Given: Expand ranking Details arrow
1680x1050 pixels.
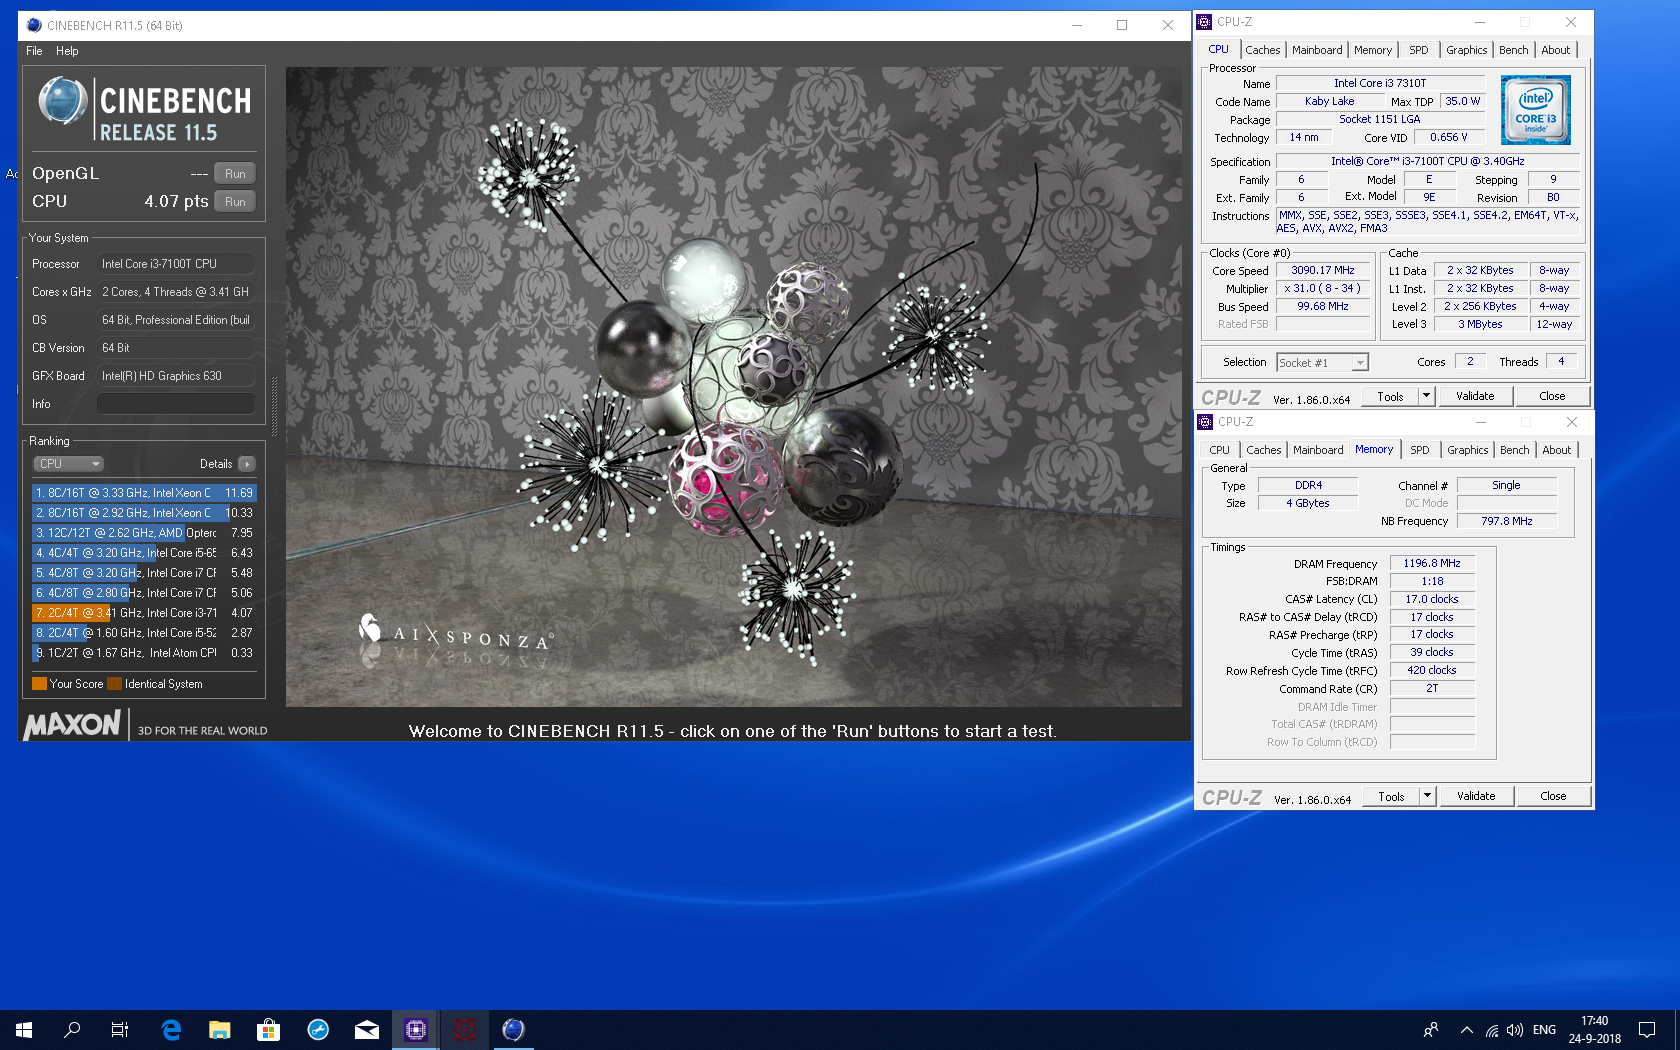Looking at the screenshot, I should tap(247, 464).
